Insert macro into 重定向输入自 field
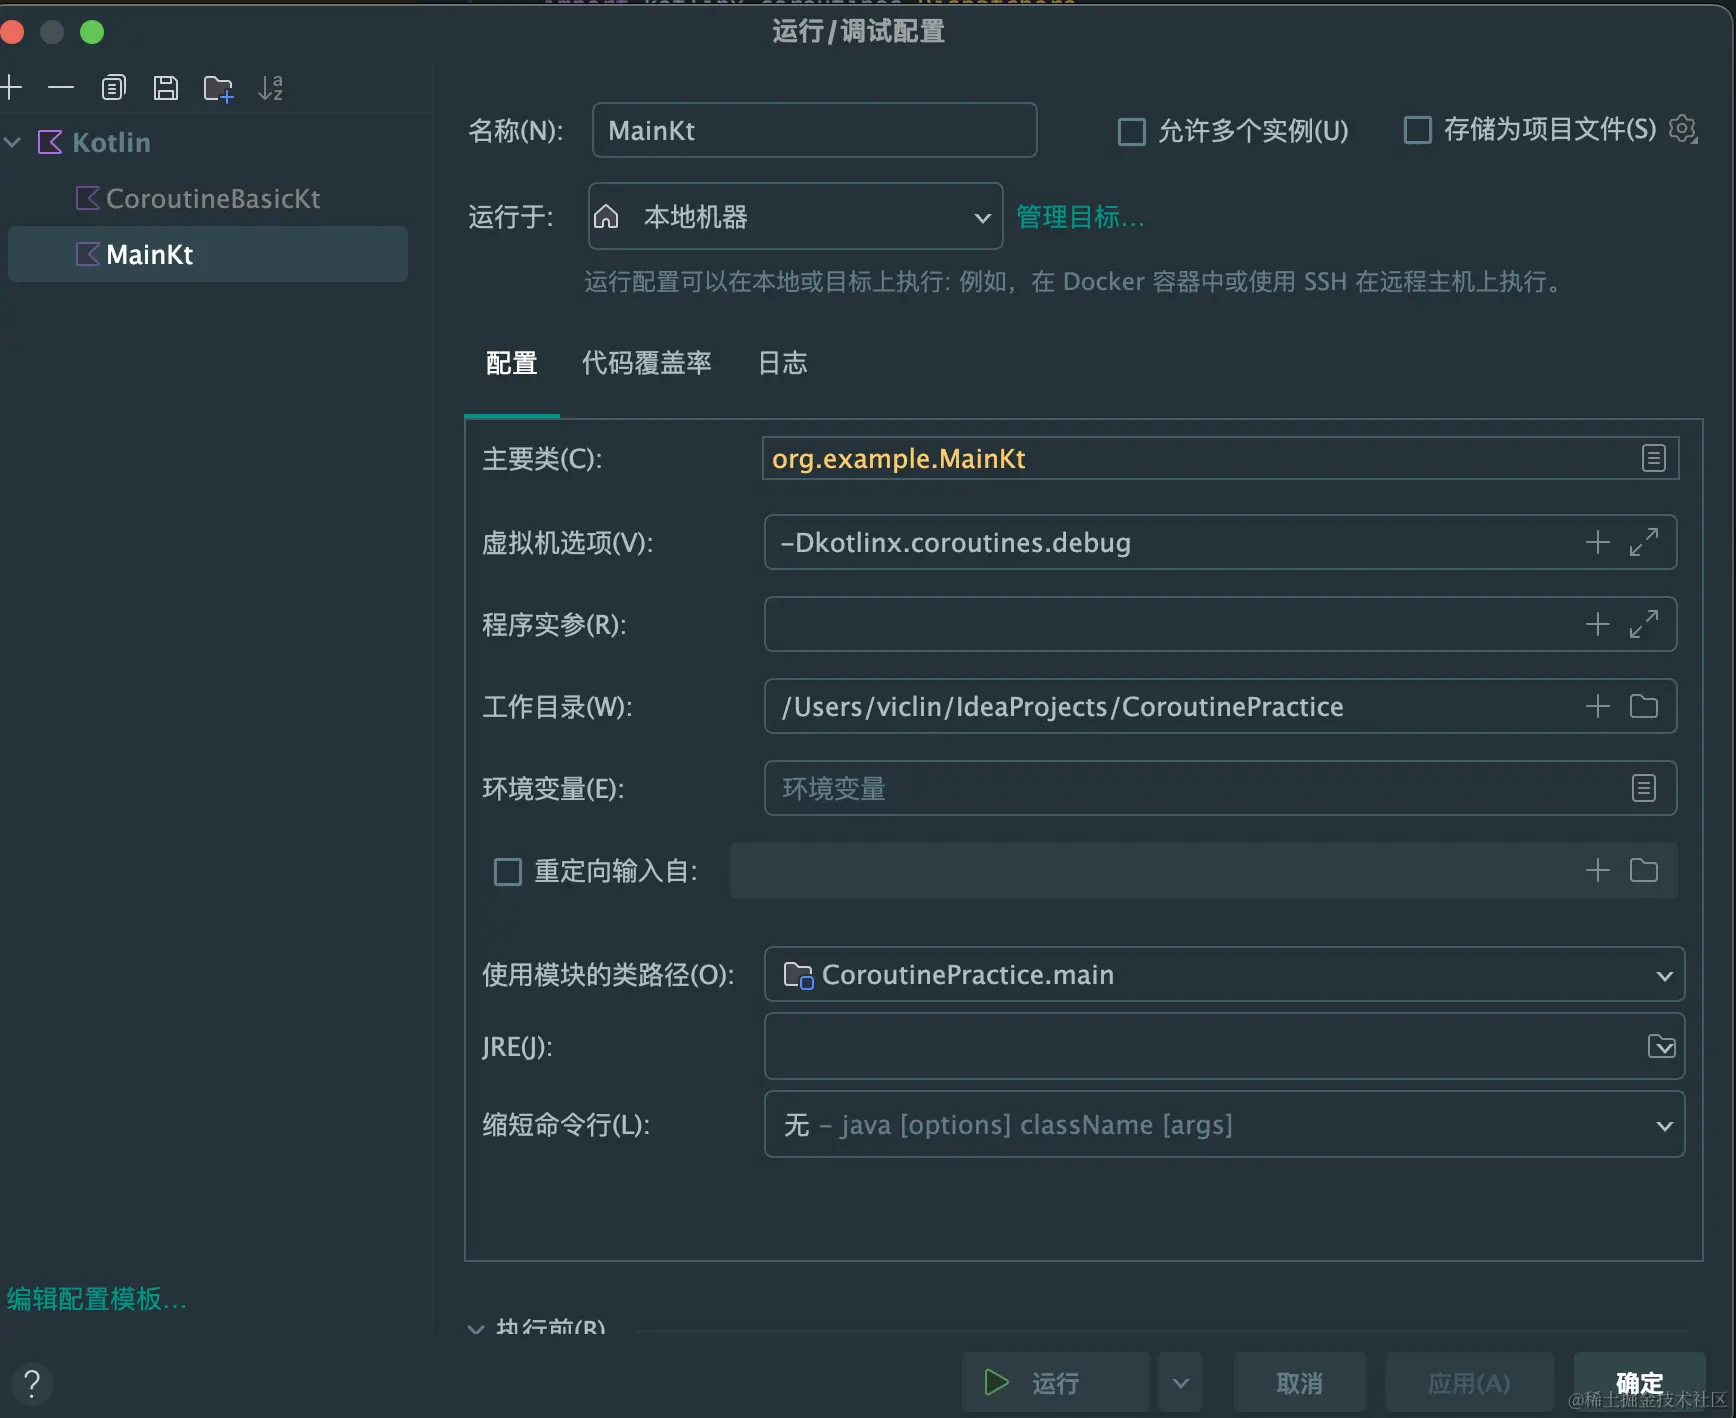The width and height of the screenshot is (1736, 1418). (1598, 870)
